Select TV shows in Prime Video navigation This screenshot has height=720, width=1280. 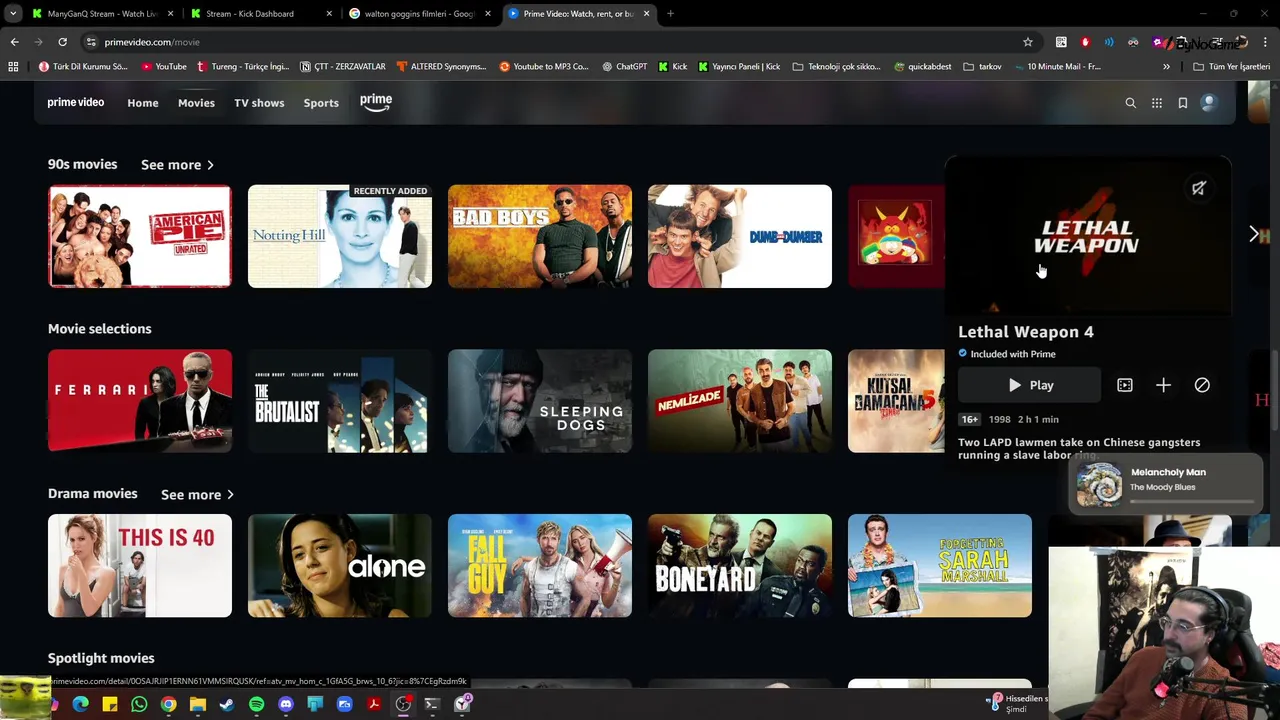tap(259, 103)
